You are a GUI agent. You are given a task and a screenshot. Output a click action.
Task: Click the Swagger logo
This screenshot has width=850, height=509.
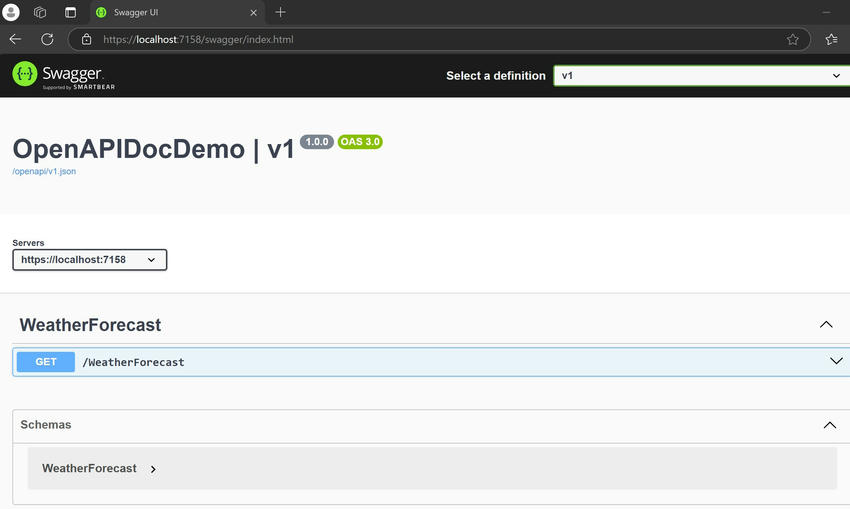[63, 75]
